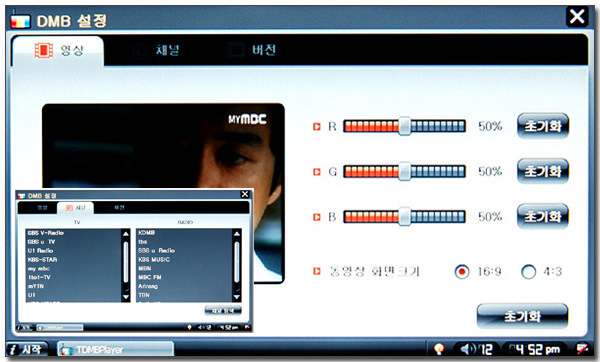Open TDMBPlayer from the taskbar
Screen dimensions: 600x362
[116, 349]
